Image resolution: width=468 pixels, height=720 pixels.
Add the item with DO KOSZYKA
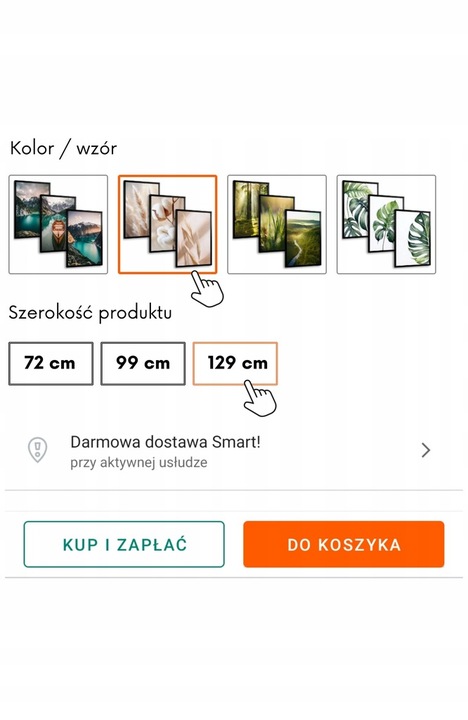pyautogui.click(x=344, y=544)
